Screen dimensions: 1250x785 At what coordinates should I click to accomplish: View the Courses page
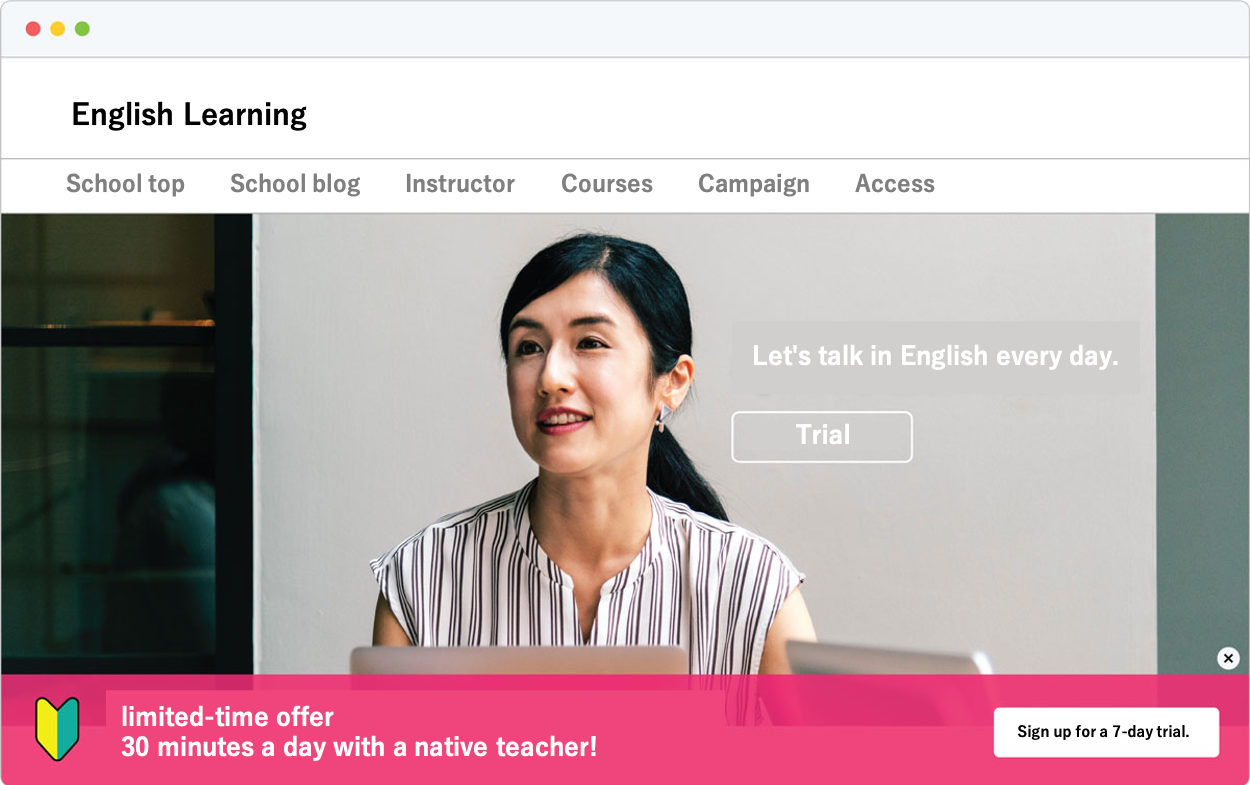click(x=607, y=184)
